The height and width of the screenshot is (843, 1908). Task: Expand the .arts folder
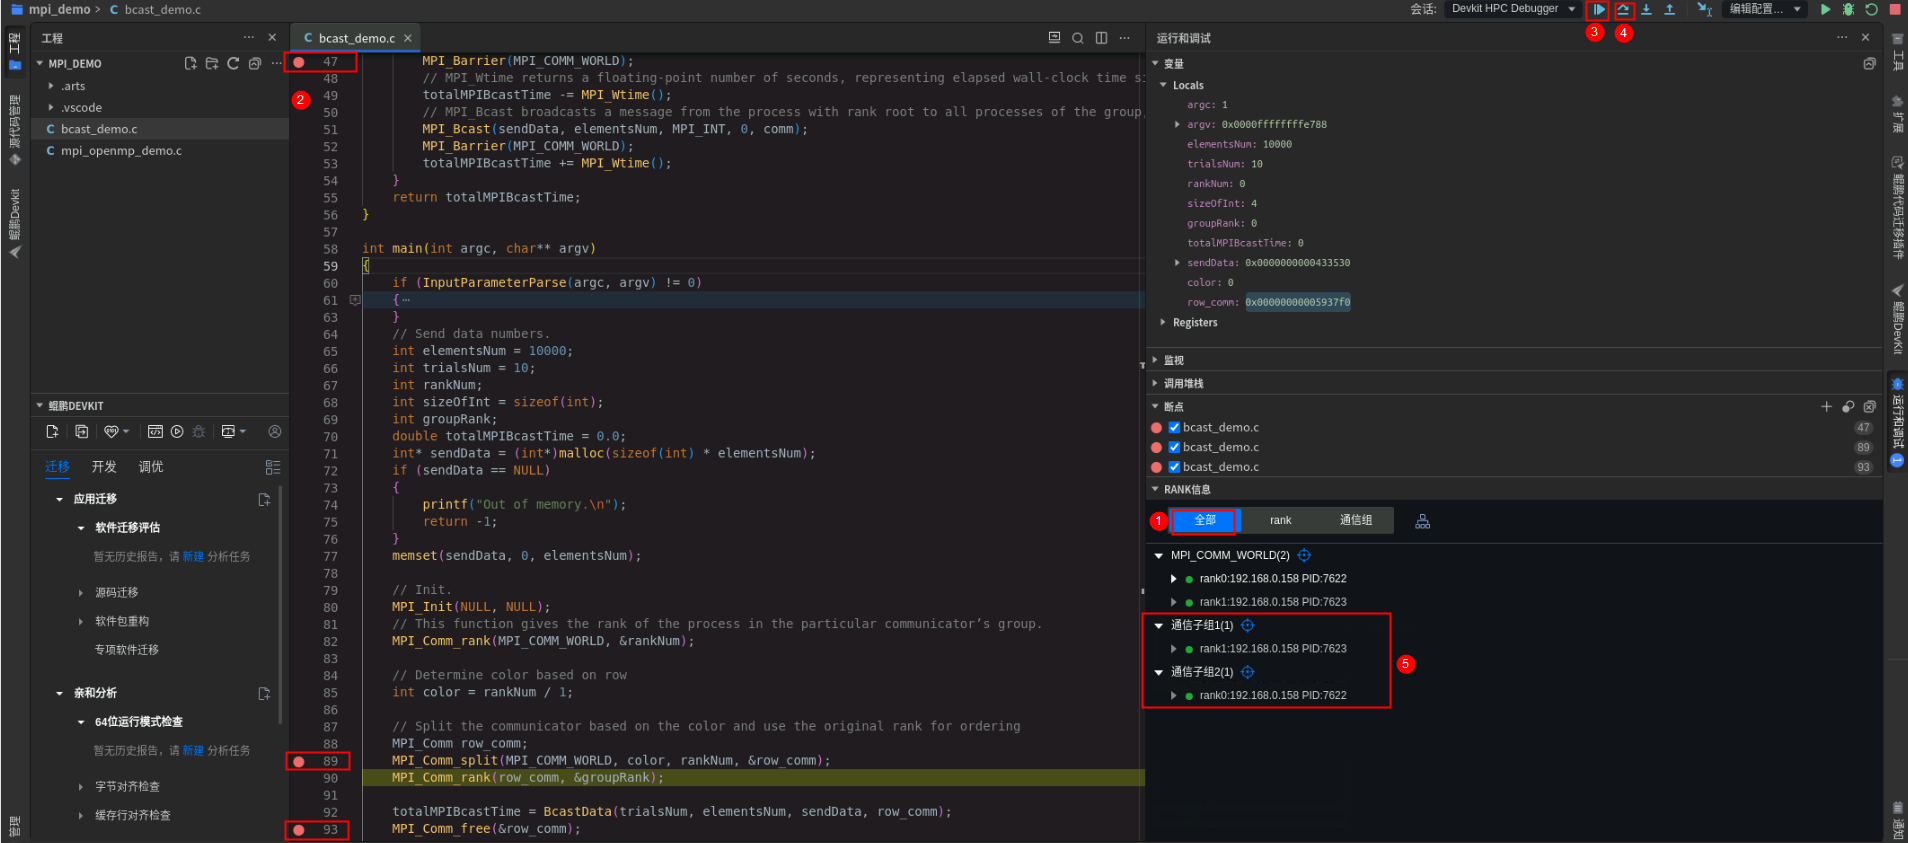point(51,86)
